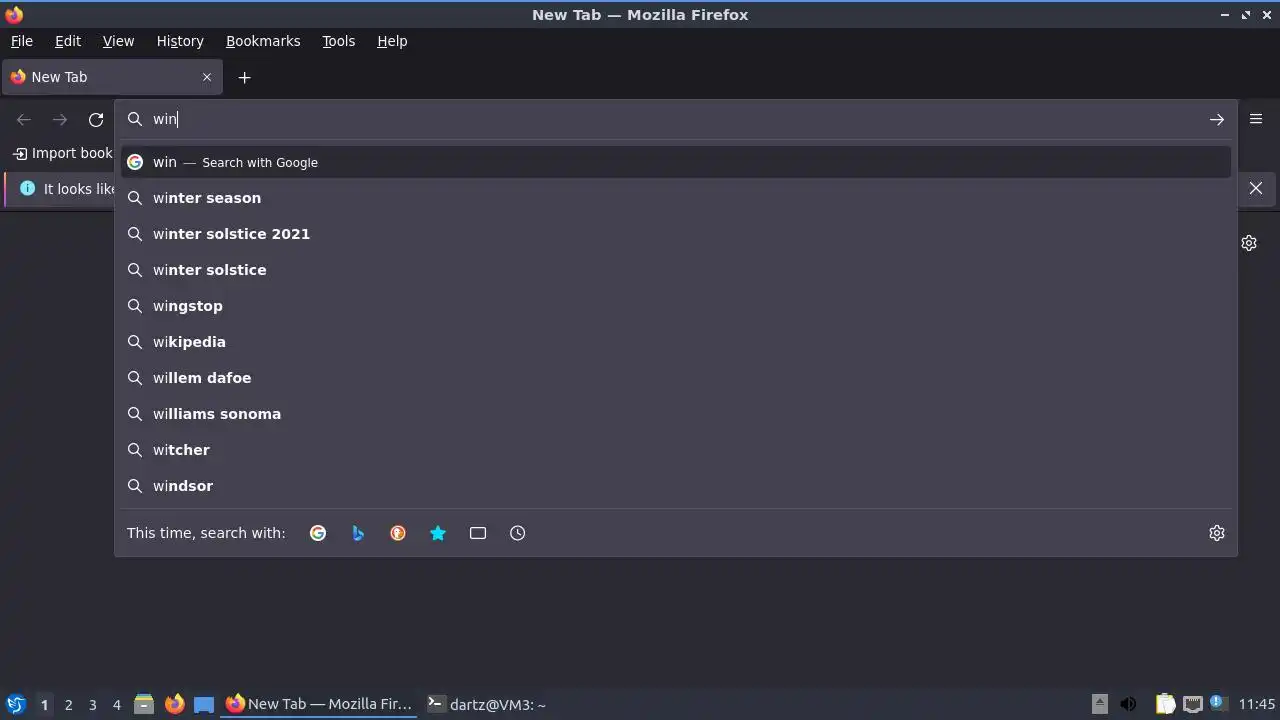This screenshot has height=720, width=1280.
Task: Dismiss the notification bar with X
Action: pyautogui.click(x=1256, y=188)
